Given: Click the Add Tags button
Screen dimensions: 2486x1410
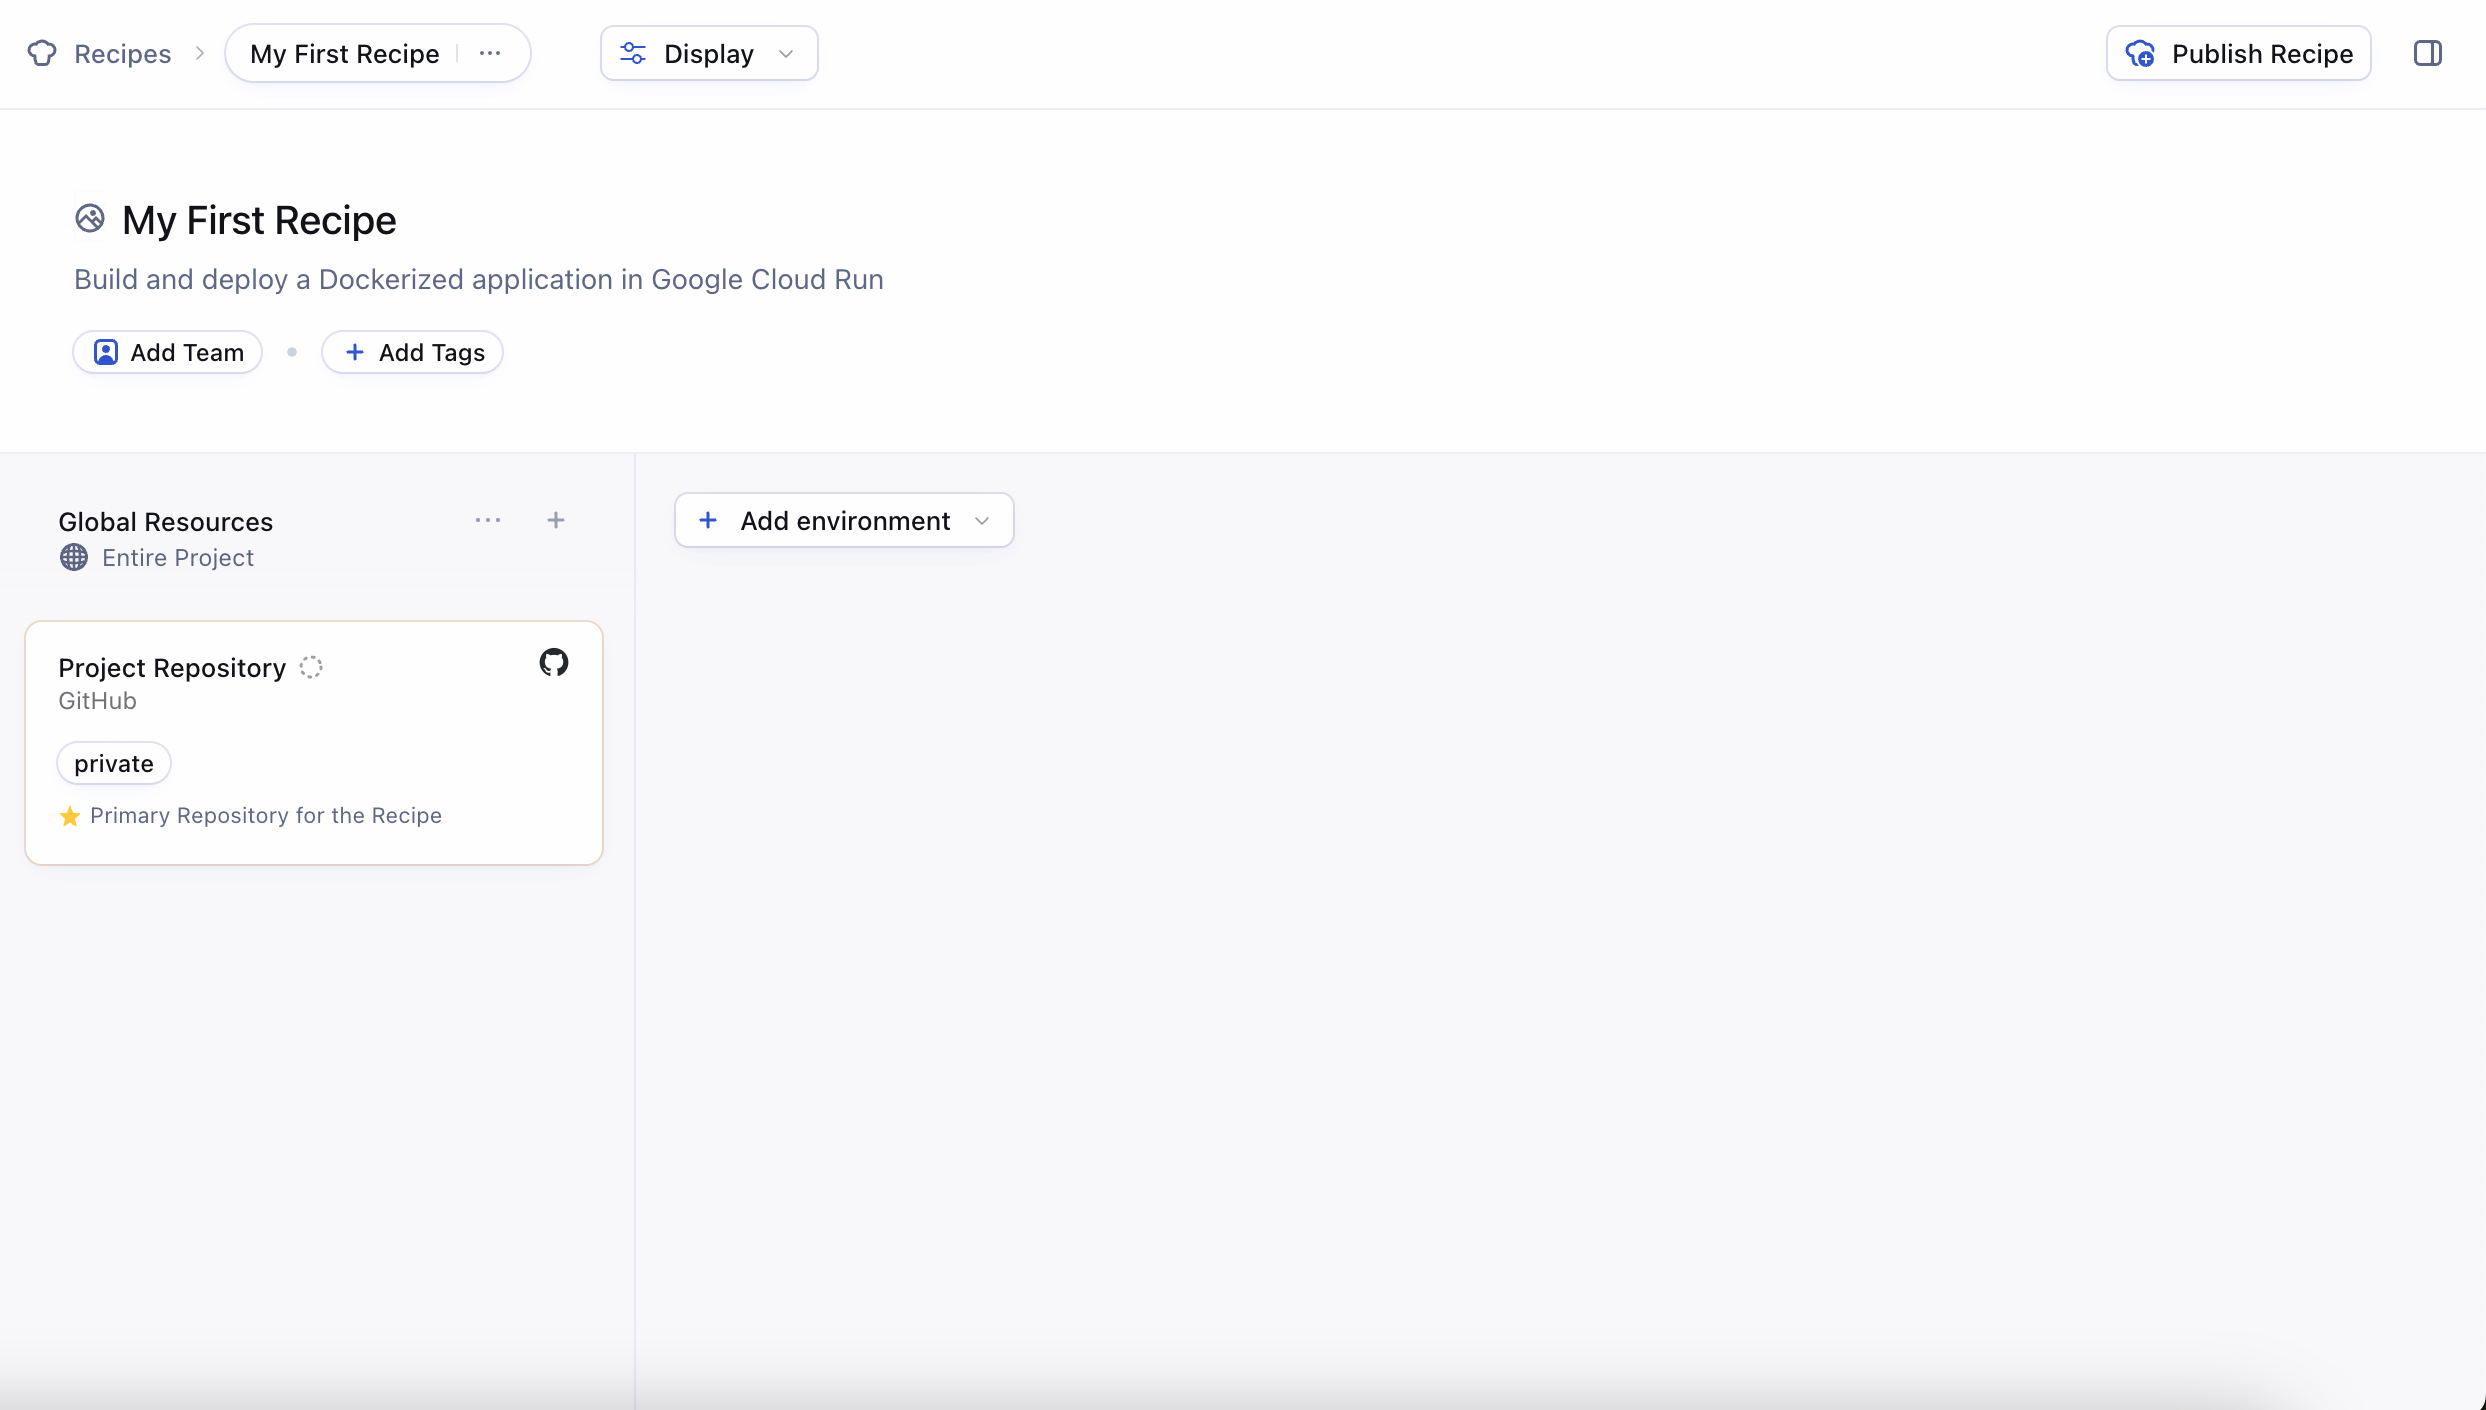Looking at the screenshot, I should (x=415, y=352).
